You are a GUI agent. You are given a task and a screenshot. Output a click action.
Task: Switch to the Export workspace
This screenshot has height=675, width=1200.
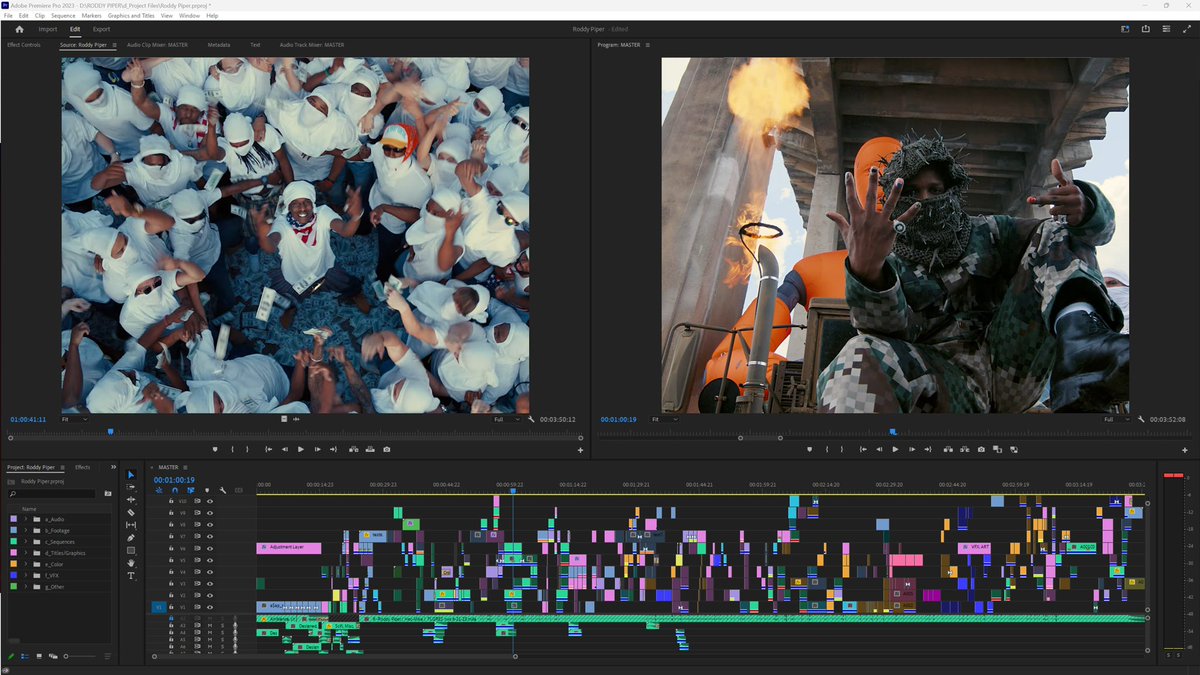click(101, 28)
